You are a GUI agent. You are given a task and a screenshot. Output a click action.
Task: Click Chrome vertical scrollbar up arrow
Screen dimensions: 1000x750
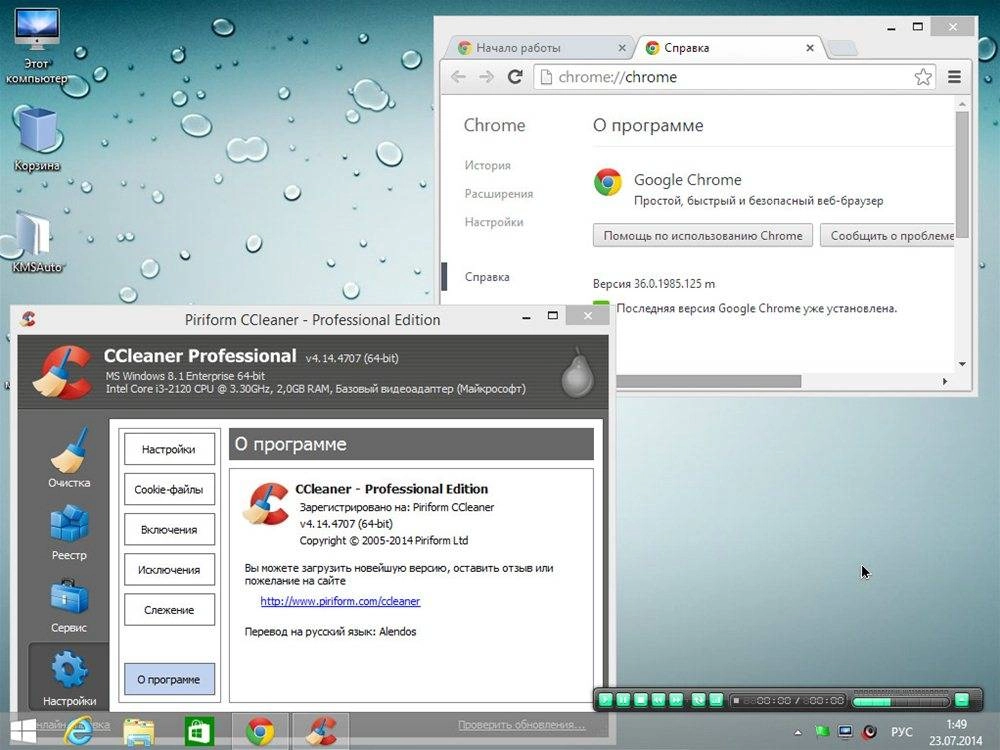(x=962, y=104)
